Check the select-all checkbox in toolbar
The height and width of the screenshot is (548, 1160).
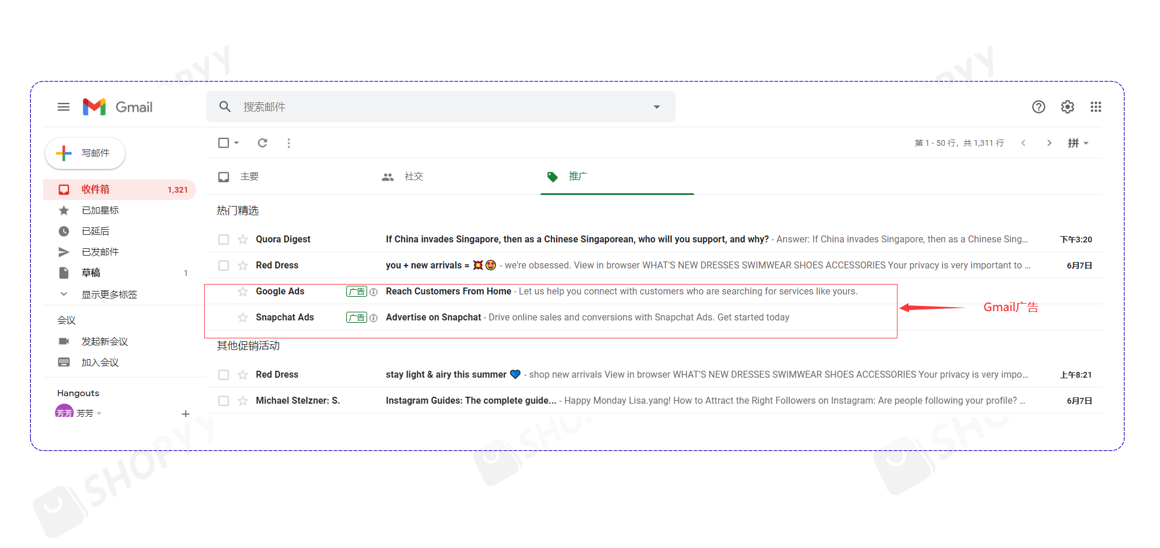224,143
